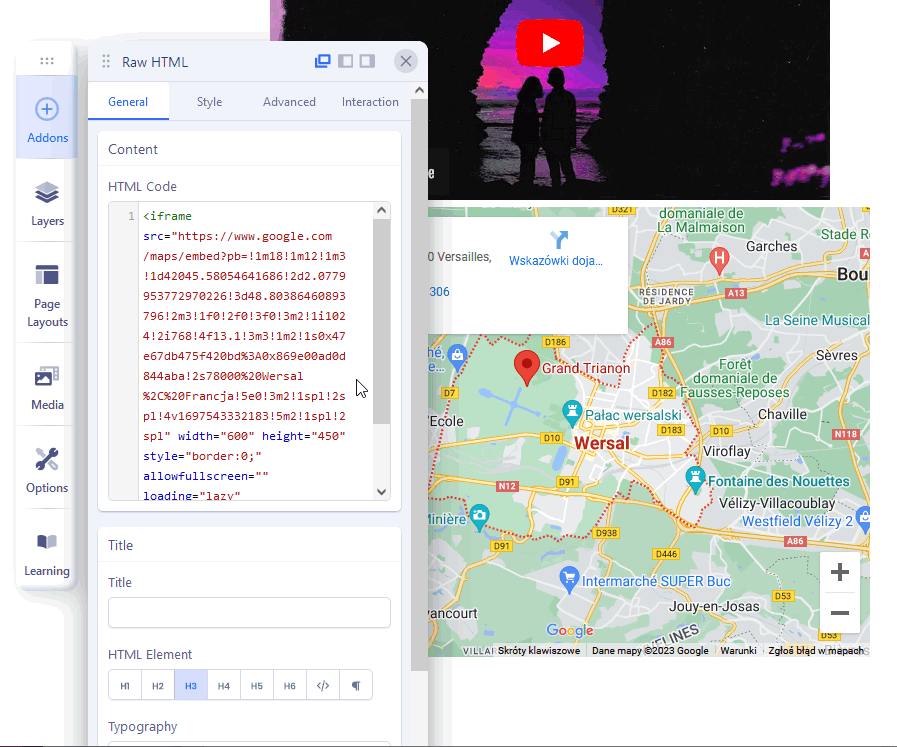The width and height of the screenshot is (897, 747).
Task: Choose the code tag HTML element
Action: click(322, 686)
